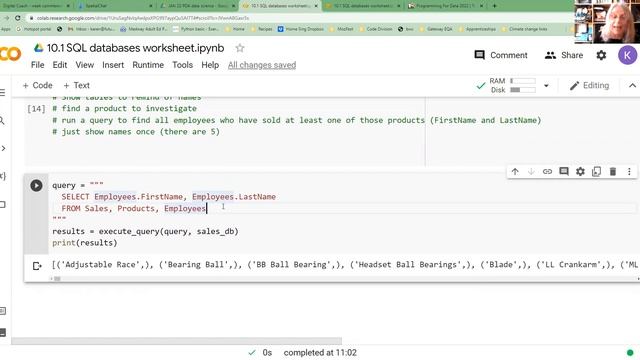Click All changes saved link
640x360 pixels.
(x=262, y=65)
